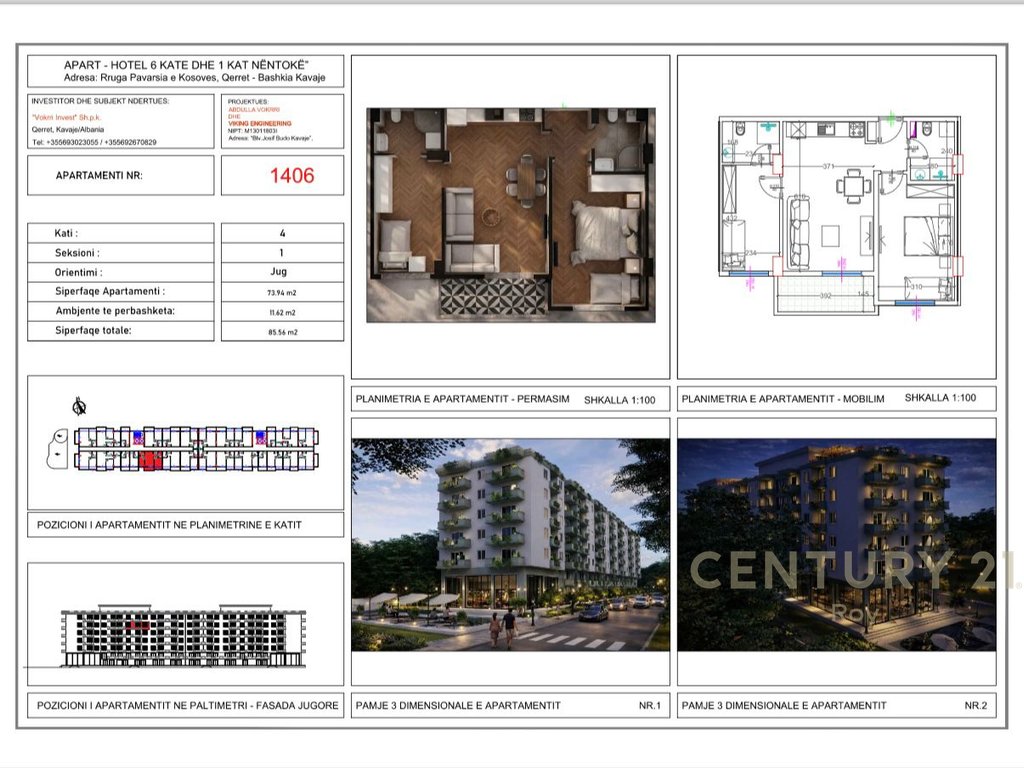Click the APART - HOTEL title header
1024x768 pixels.
point(186,63)
